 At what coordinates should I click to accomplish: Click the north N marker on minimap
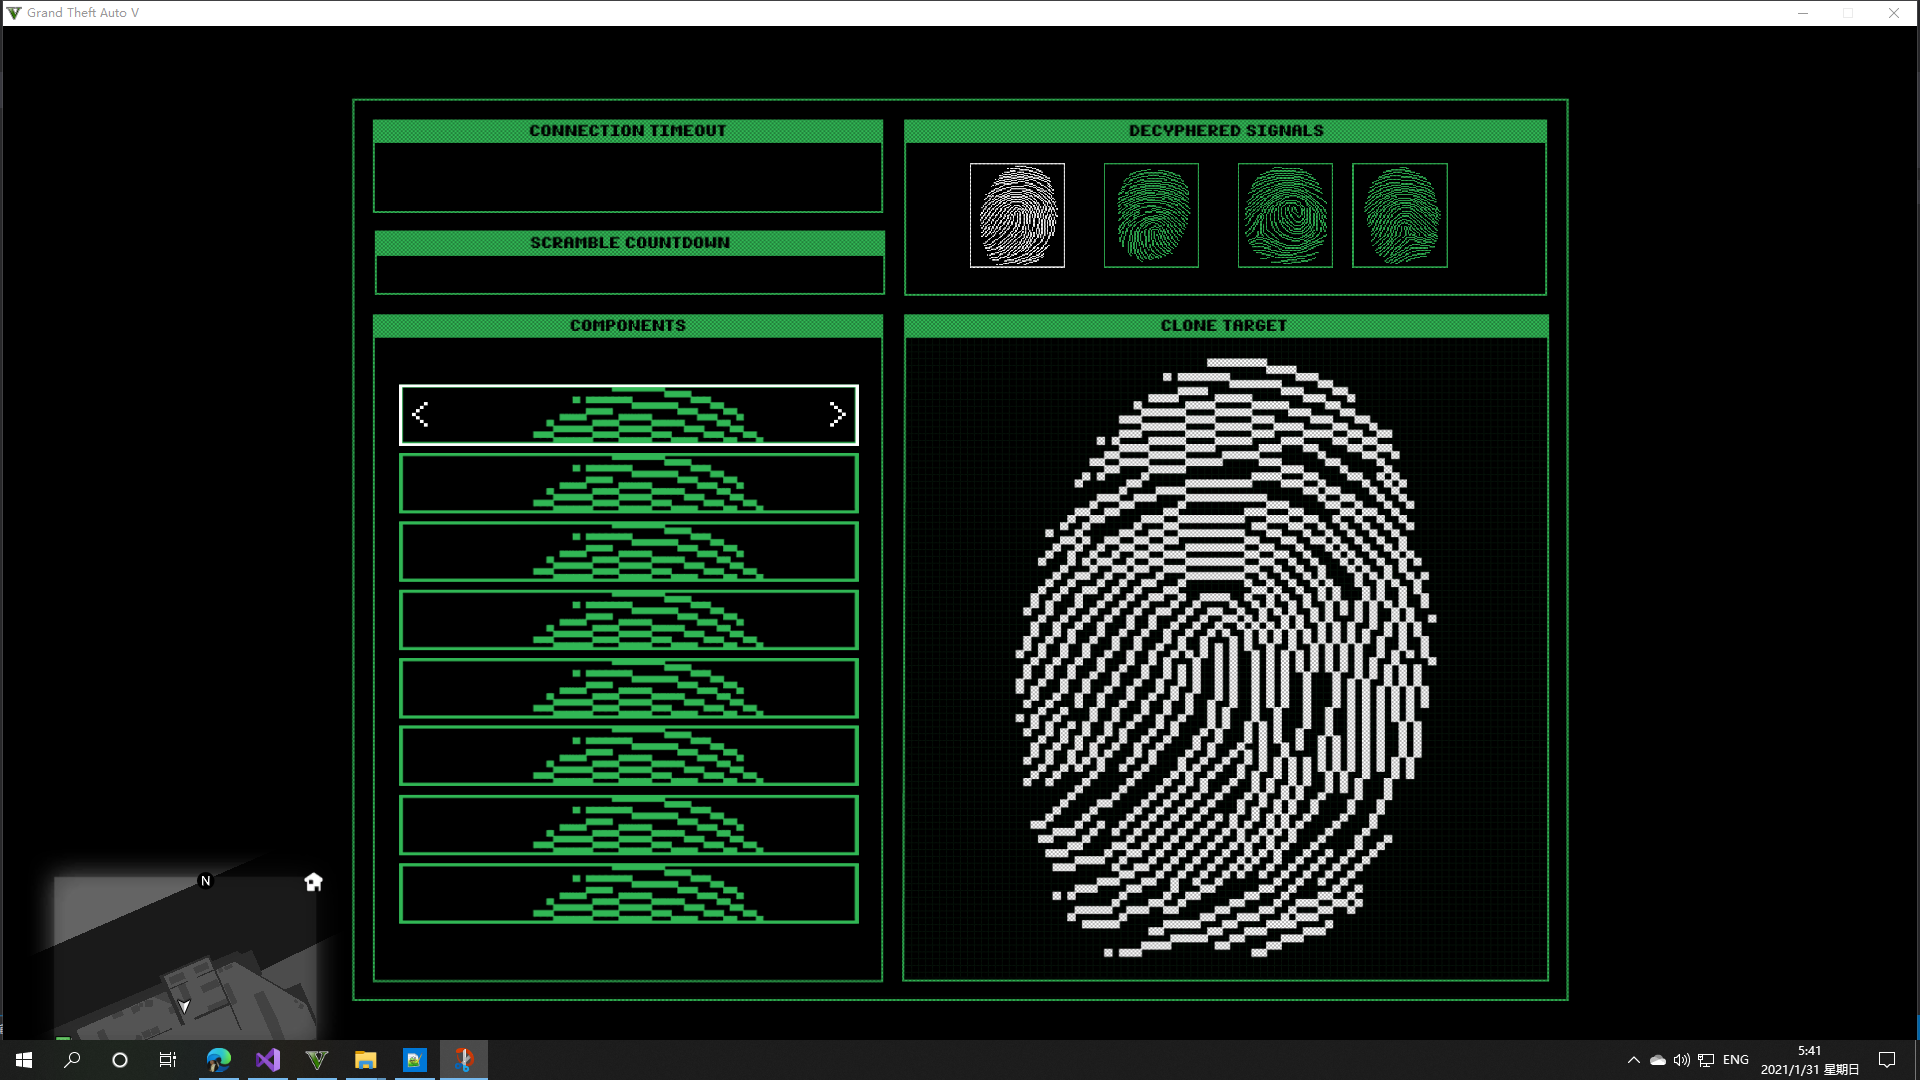coord(206,881)
